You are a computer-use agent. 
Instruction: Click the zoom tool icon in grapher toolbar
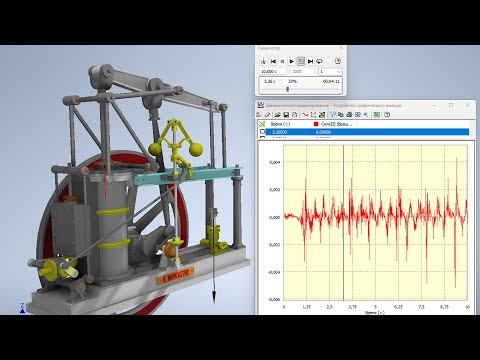pos(366,115)
